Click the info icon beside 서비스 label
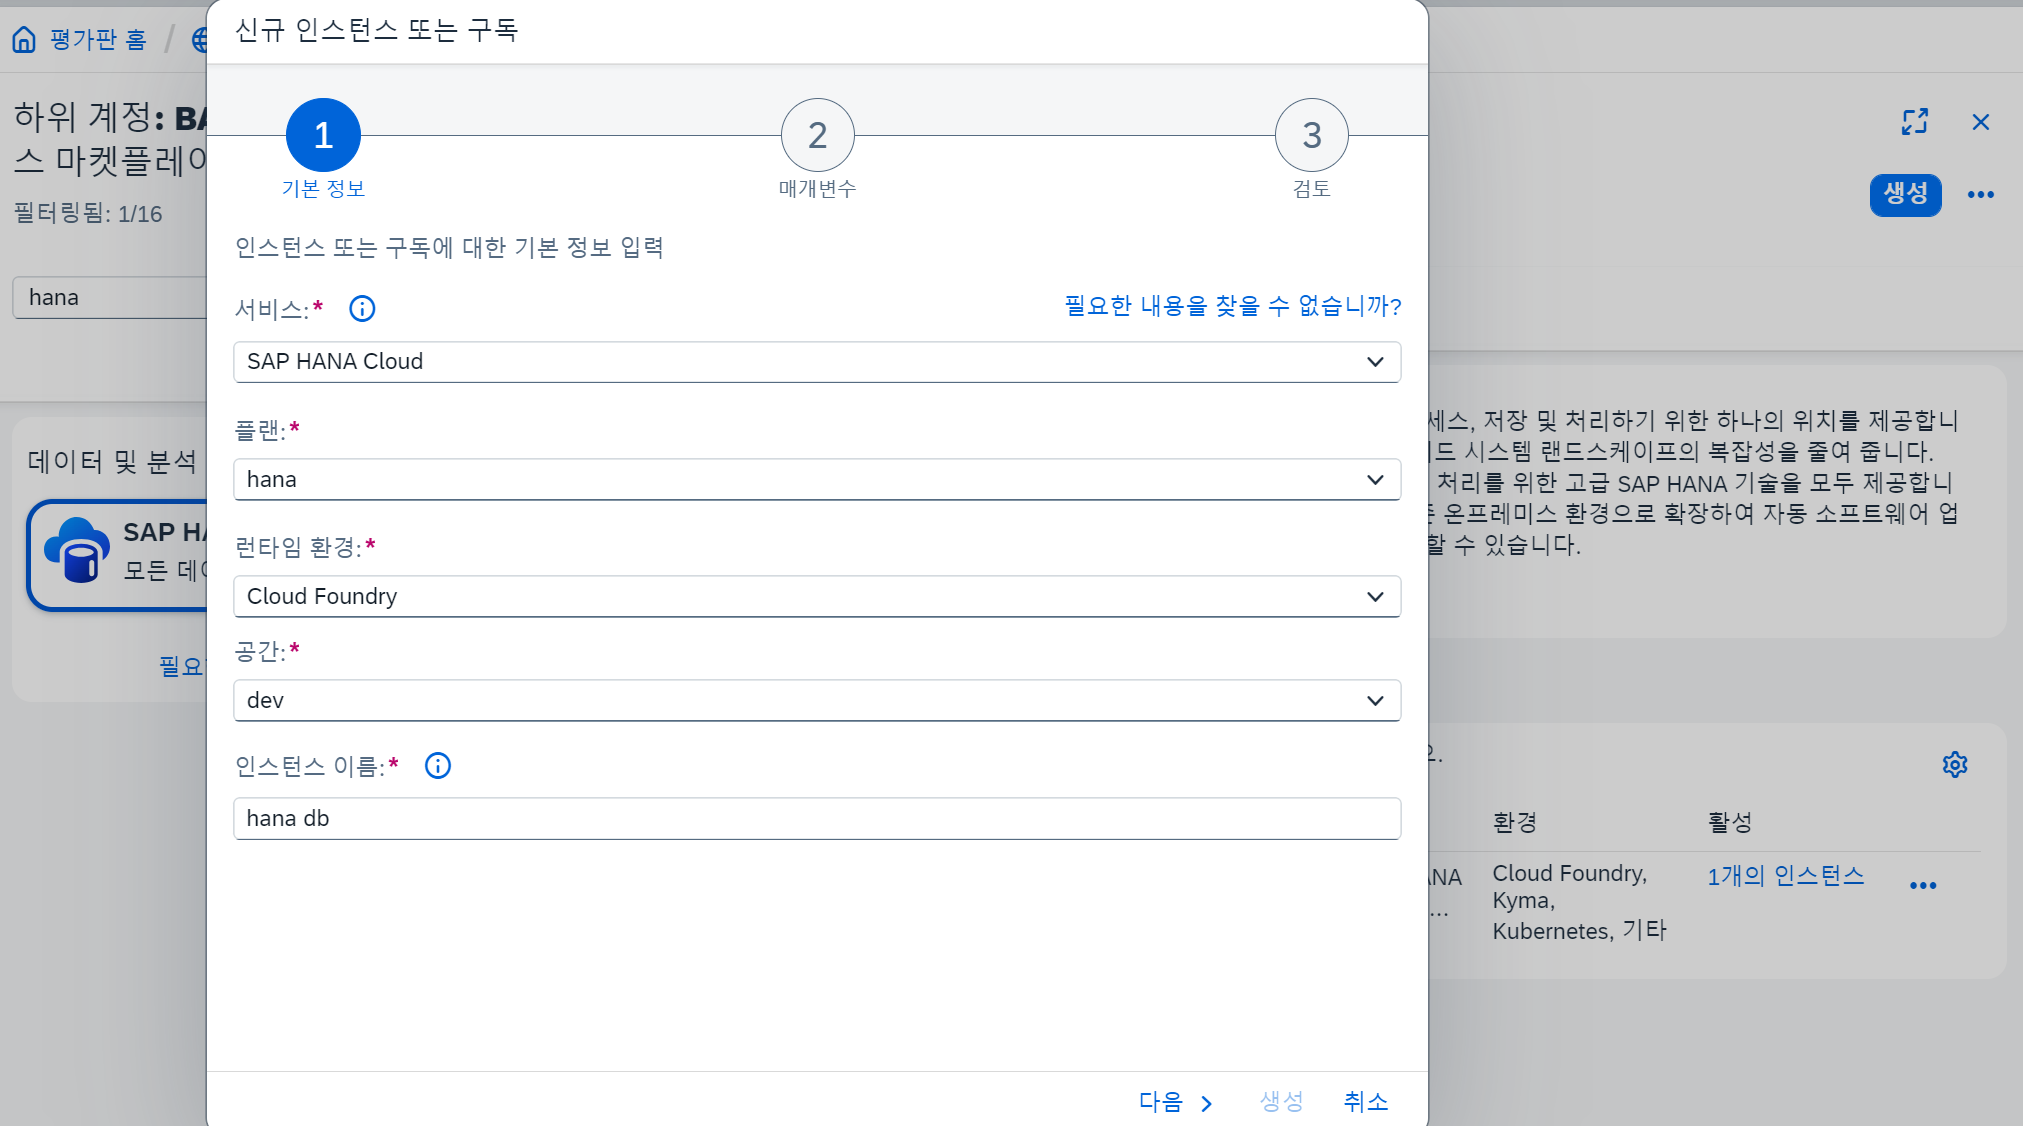This screenshot has height=1126, width=2023. (362, 308)
